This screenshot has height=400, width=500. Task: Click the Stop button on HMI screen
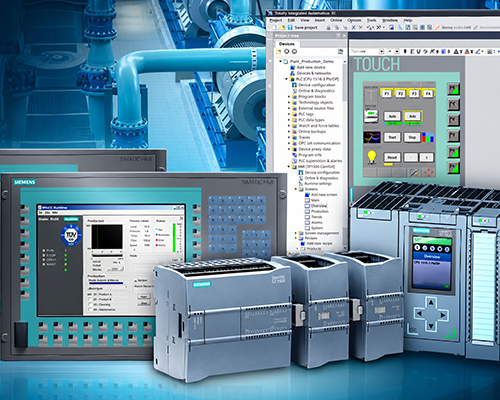(412, 137)
